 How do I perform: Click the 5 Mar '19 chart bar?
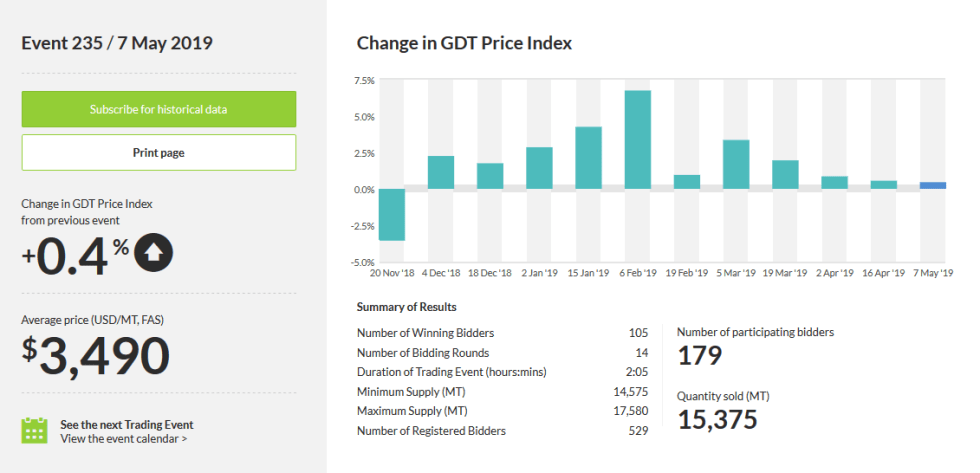pos(736,165)
